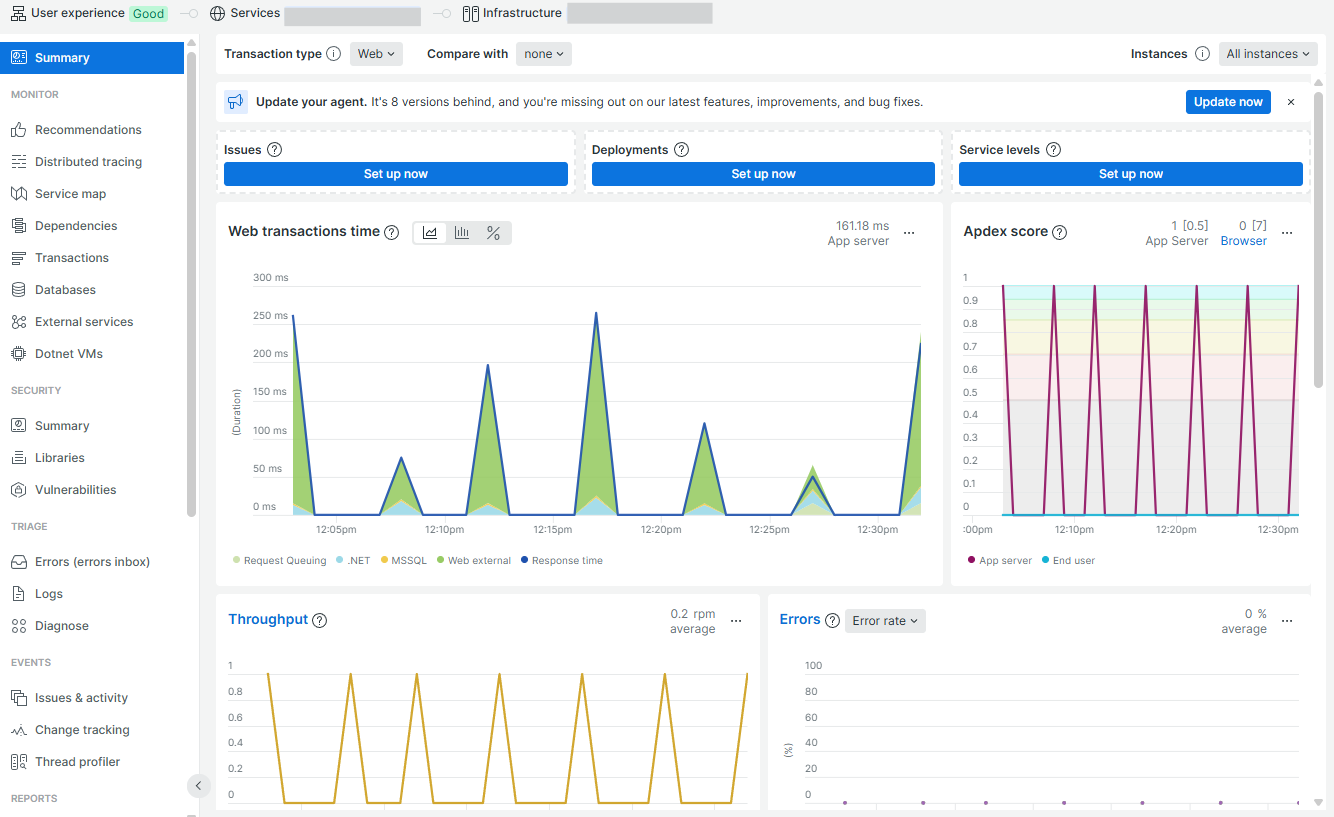Dismiss the update agent banner

[x=1291, y=102]
